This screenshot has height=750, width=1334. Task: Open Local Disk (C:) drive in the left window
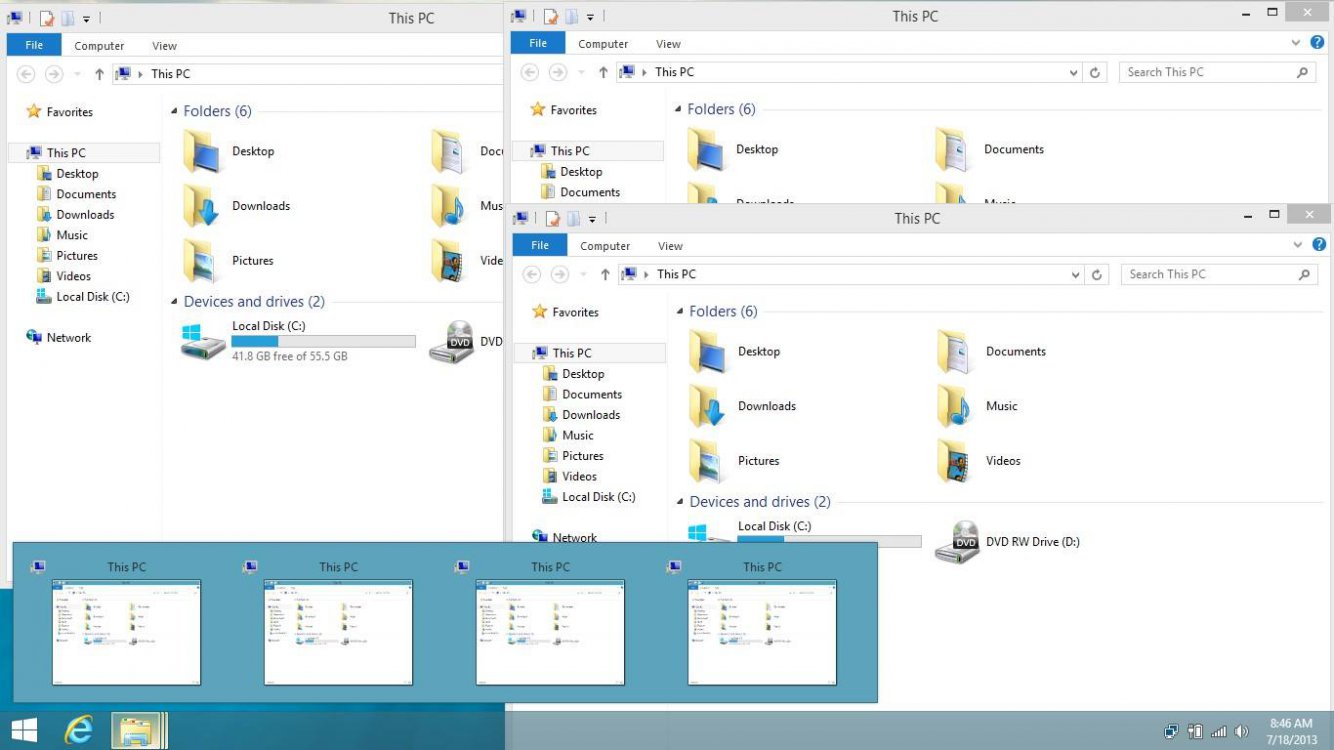pos(297,341)
